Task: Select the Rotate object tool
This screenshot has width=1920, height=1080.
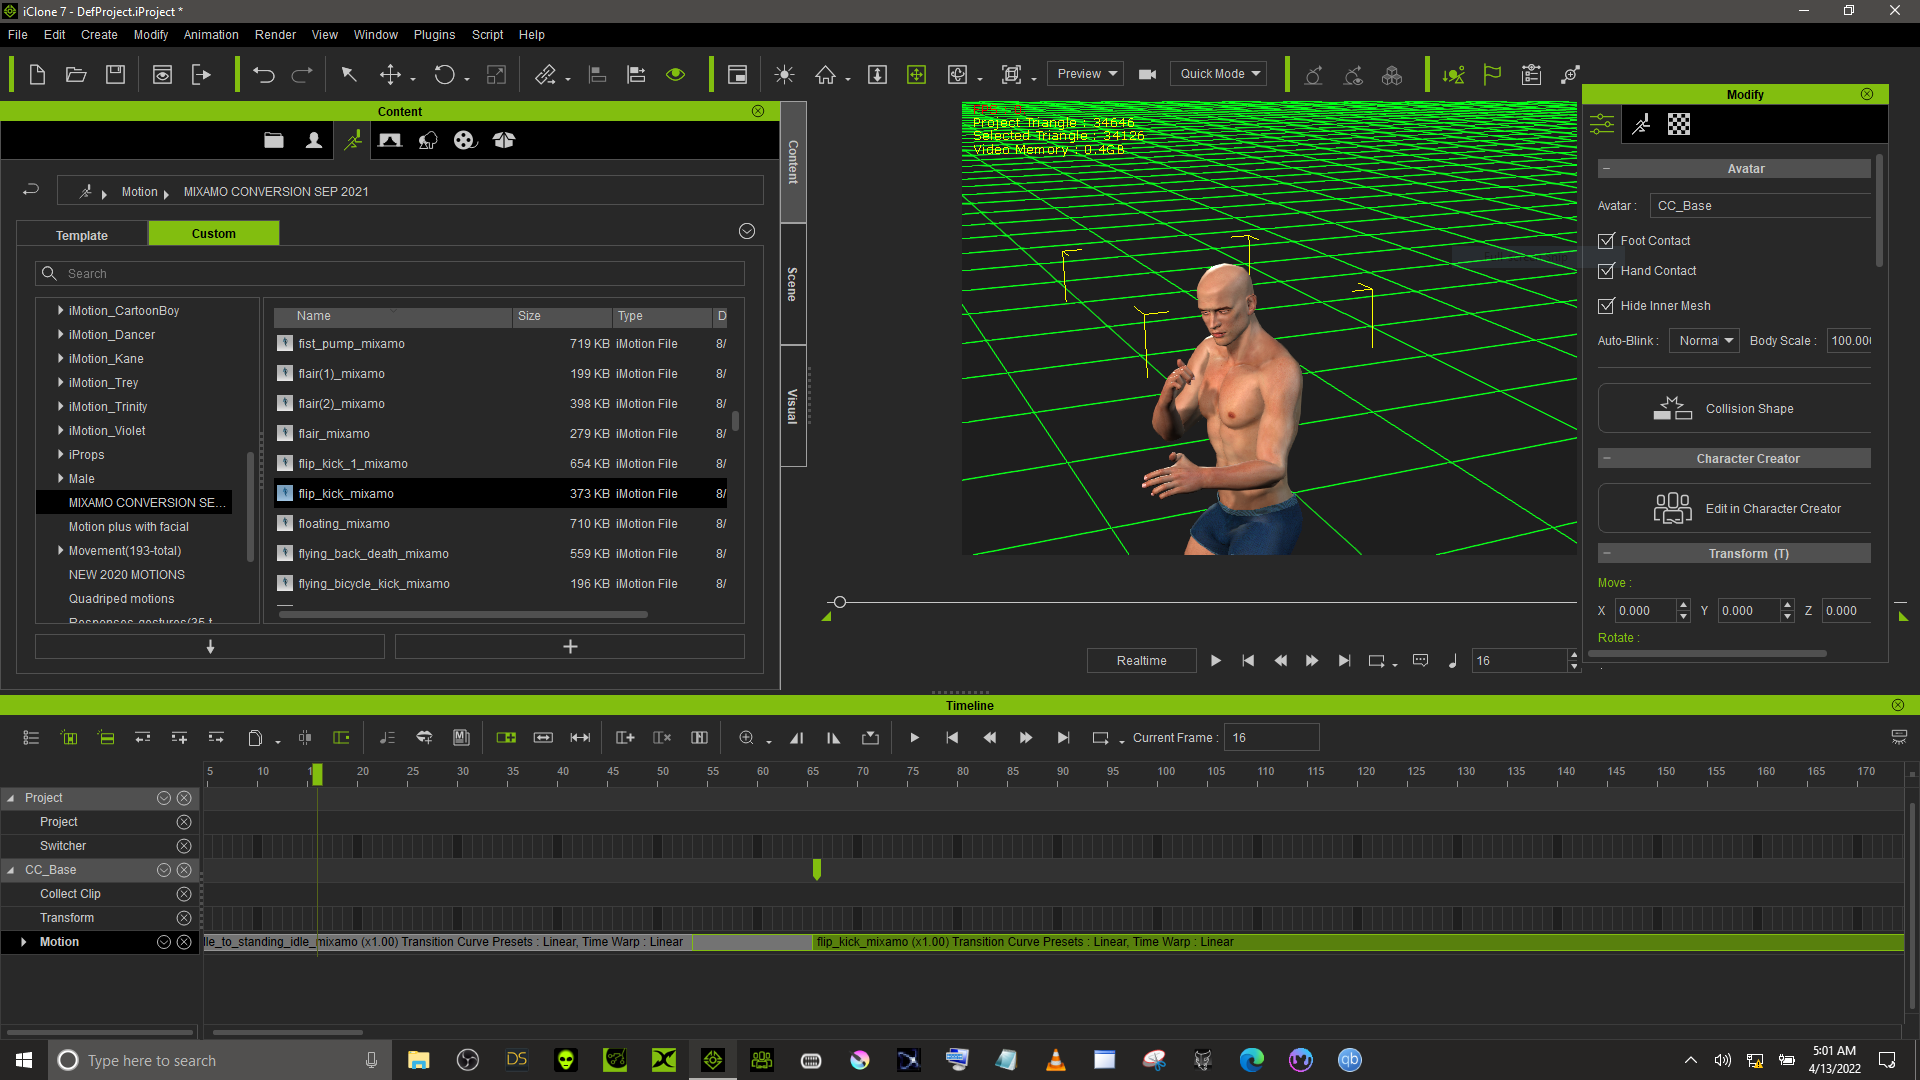Action: [x=444, y=75]
